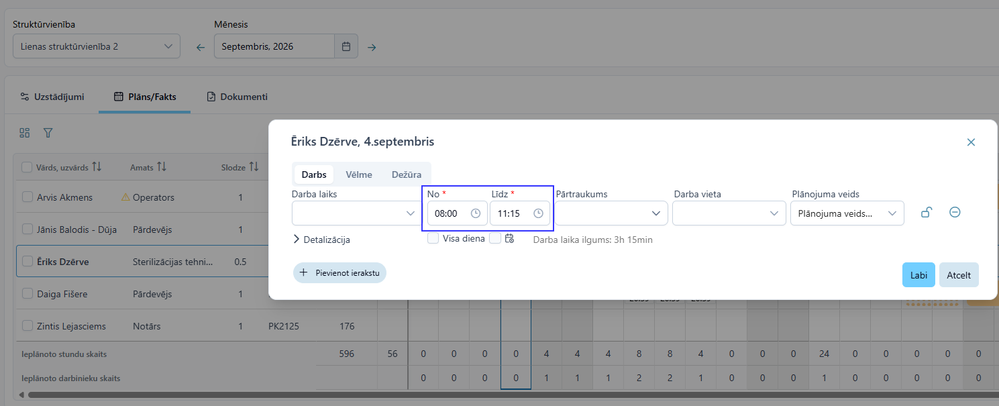The width and height of the screenshot is (999, 406).
Task: Go to the next month with the right arrow
Action: [372, 47]
